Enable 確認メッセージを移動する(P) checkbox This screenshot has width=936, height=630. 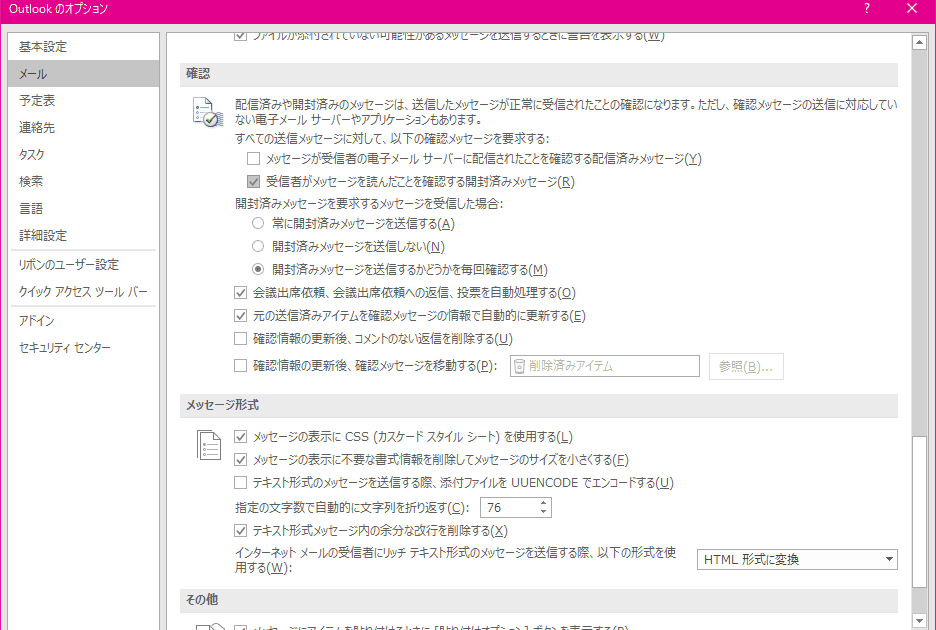click(241, 365)
